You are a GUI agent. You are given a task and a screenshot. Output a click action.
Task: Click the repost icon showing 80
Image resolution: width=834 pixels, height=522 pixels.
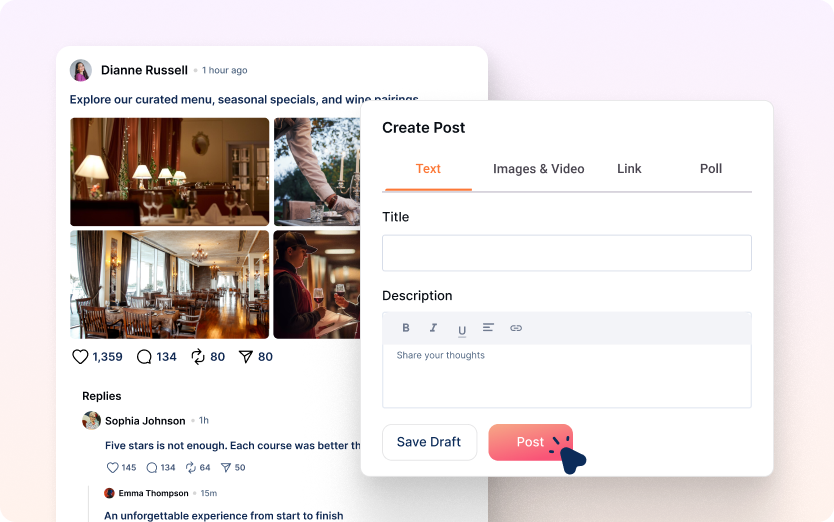click(198, 357)
